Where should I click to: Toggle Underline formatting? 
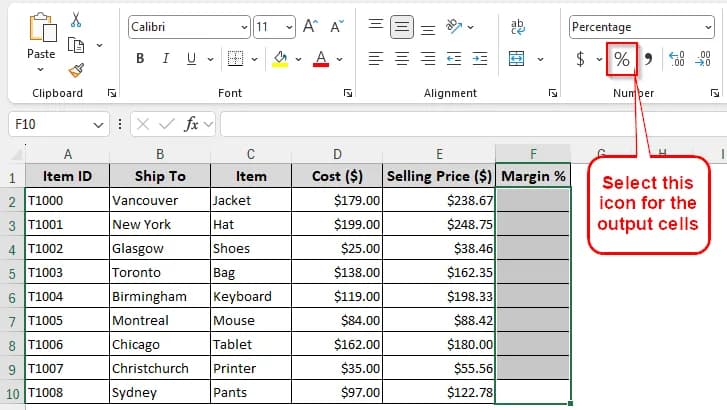coord(191,59)
